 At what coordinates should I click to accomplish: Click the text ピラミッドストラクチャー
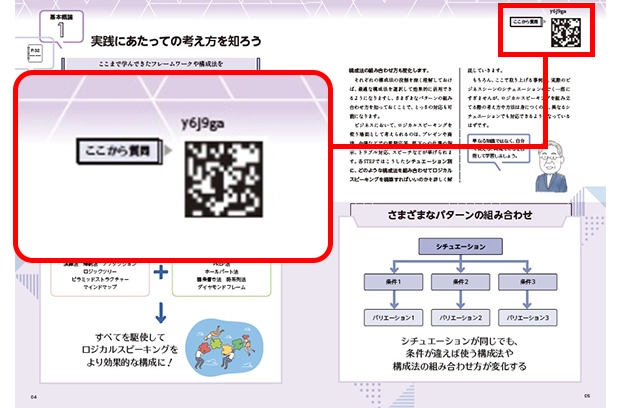[100, 280]
